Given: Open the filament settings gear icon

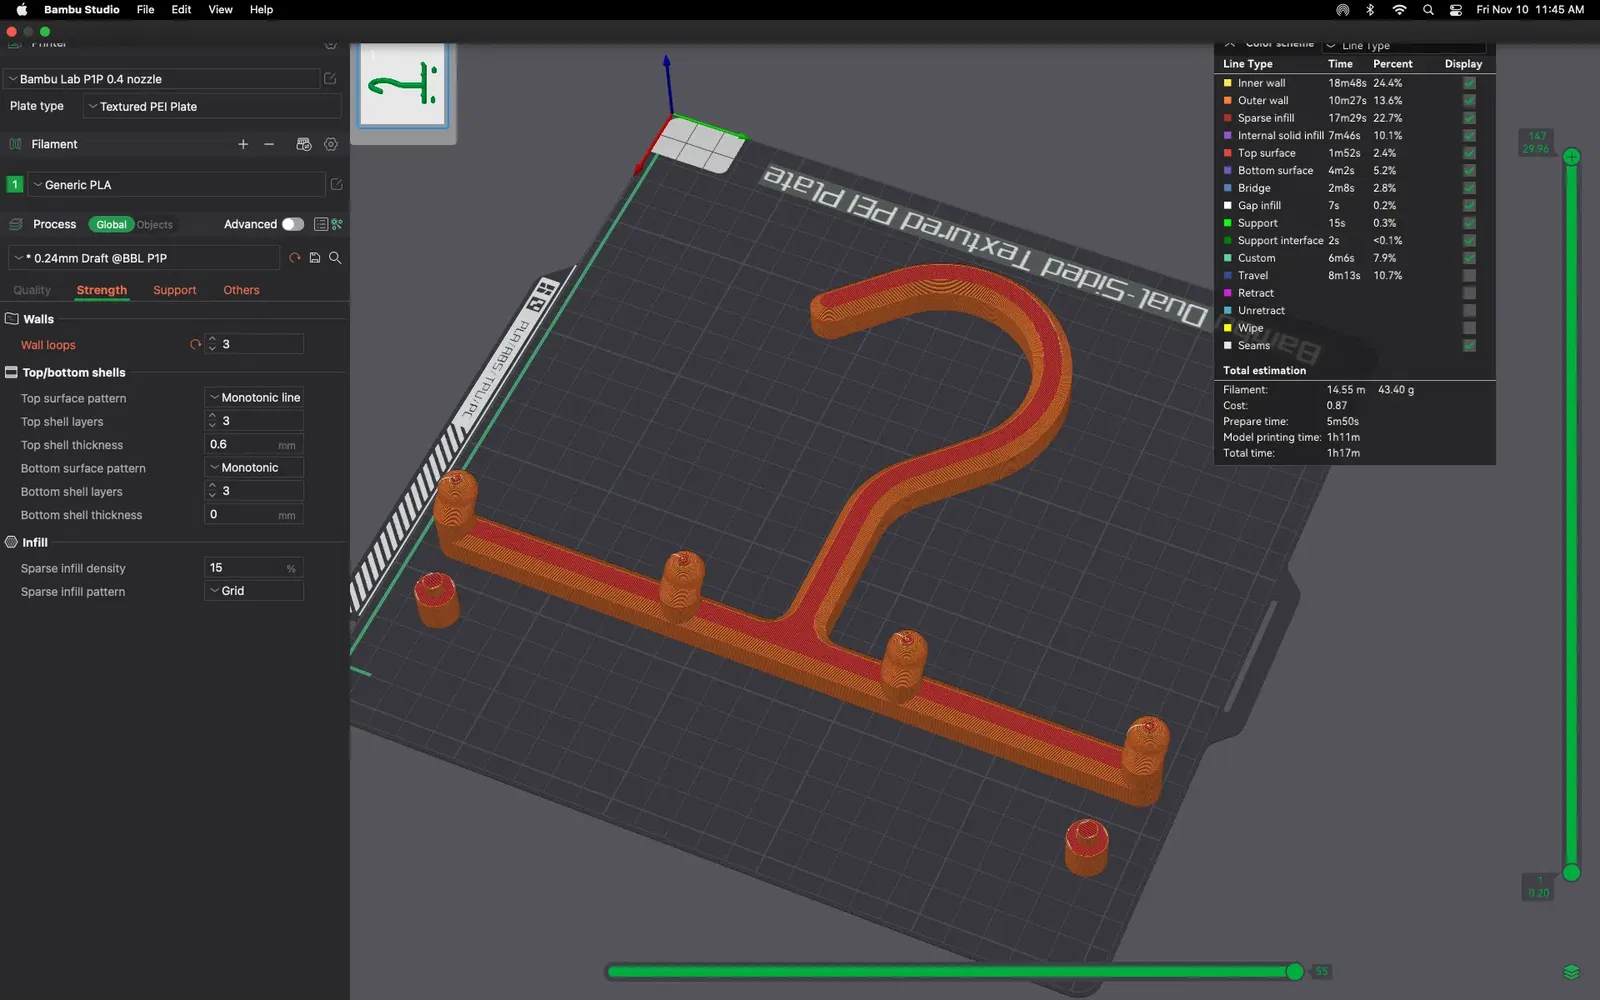Looking at the screenshot, I should pyautogui.click(x=331, y=144).
